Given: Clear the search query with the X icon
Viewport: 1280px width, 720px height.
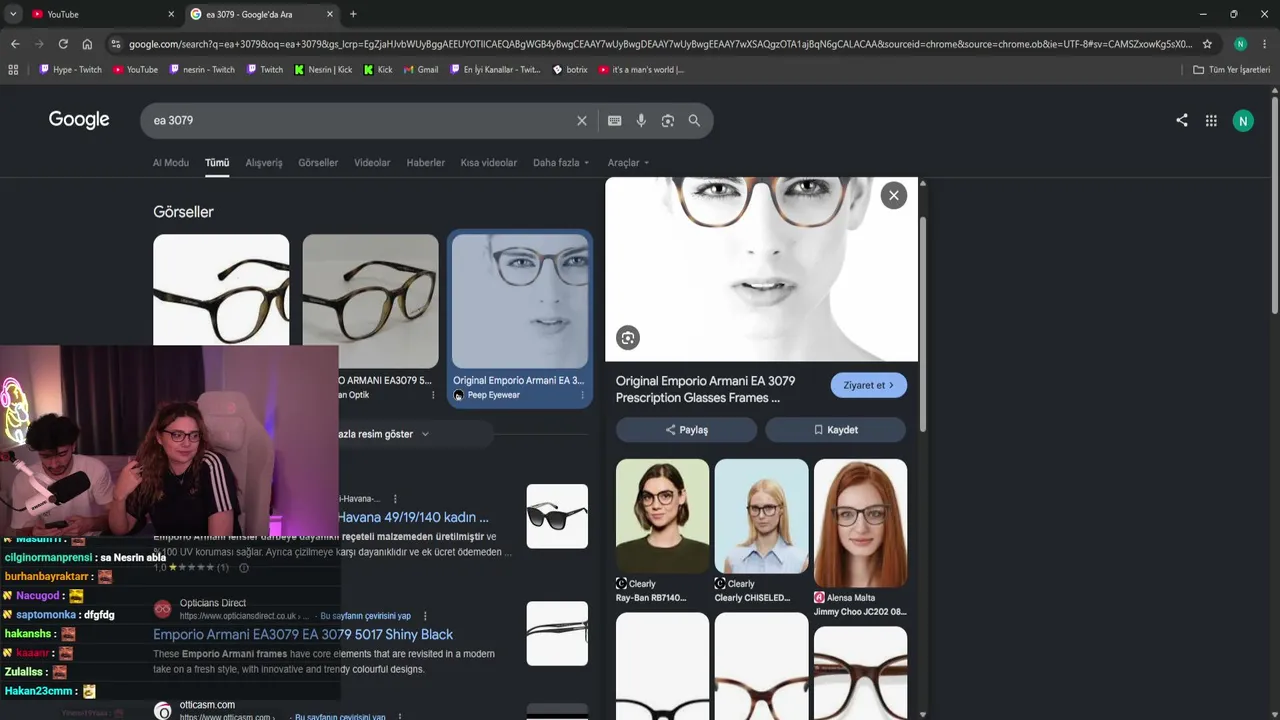Looking at the screenshot, I should pos(582,120).
